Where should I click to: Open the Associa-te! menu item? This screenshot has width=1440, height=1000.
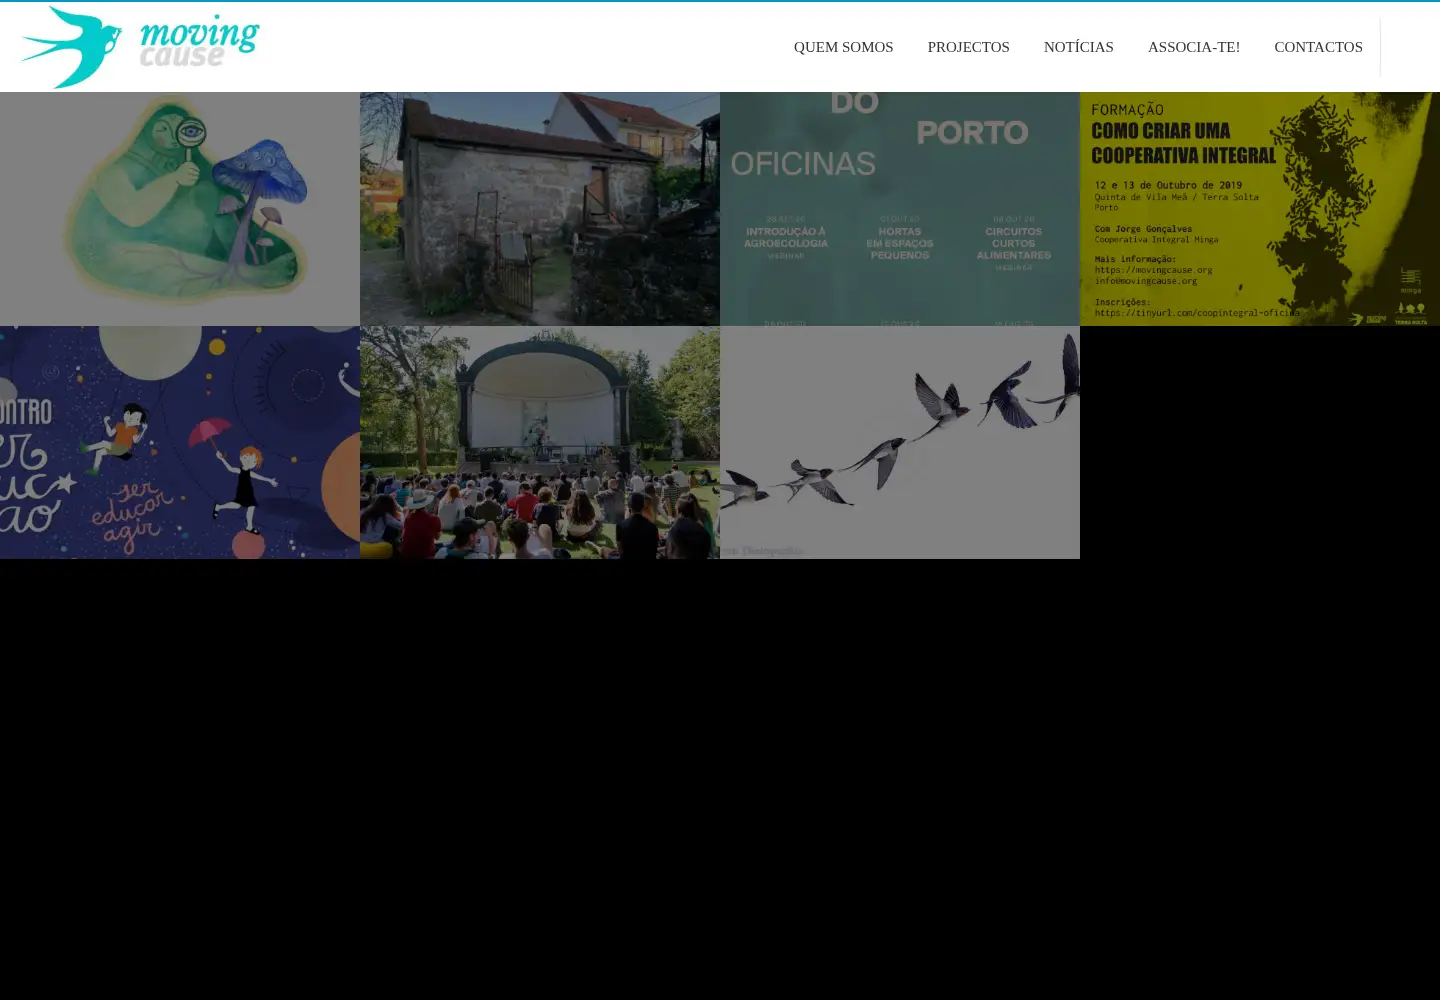point(1193,47)
